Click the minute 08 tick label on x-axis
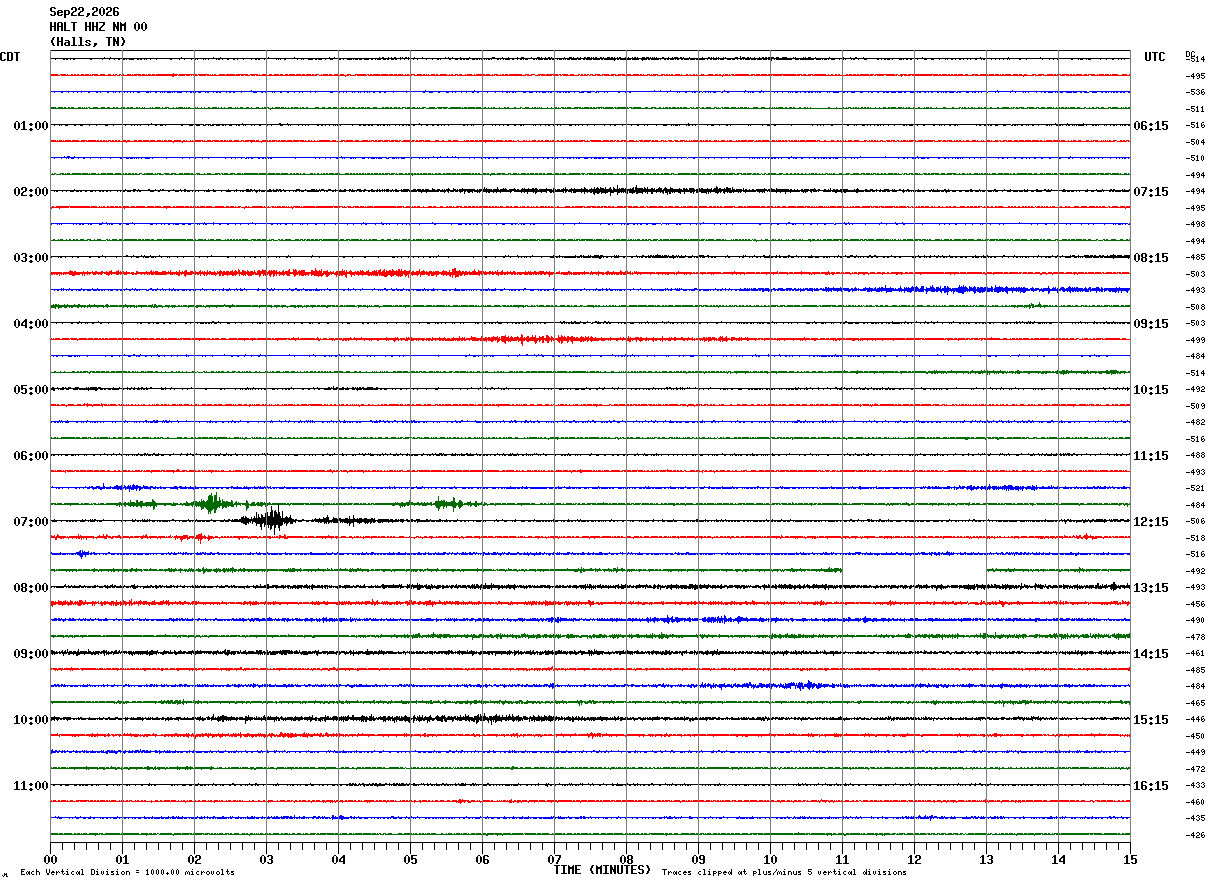1210x886 pixels. coord(626,859)
